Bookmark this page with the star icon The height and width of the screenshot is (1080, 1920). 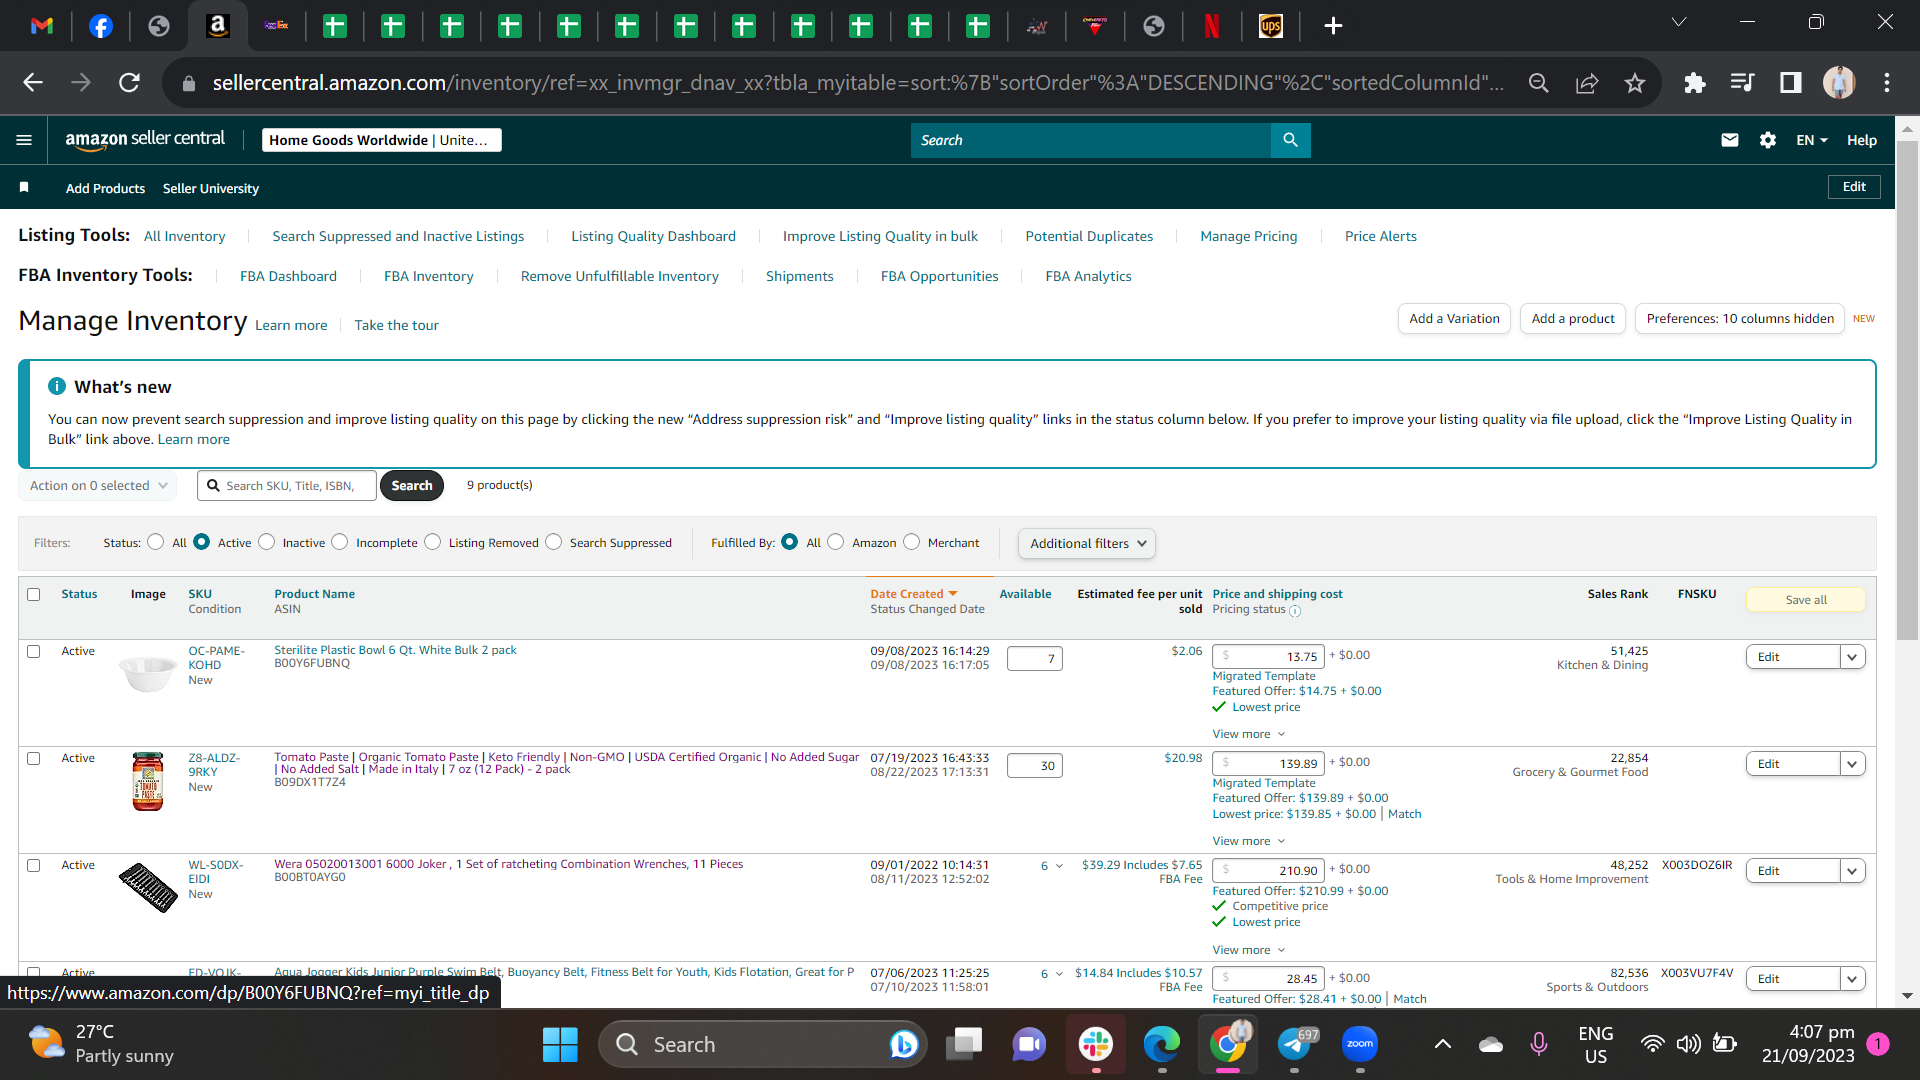1635,83
